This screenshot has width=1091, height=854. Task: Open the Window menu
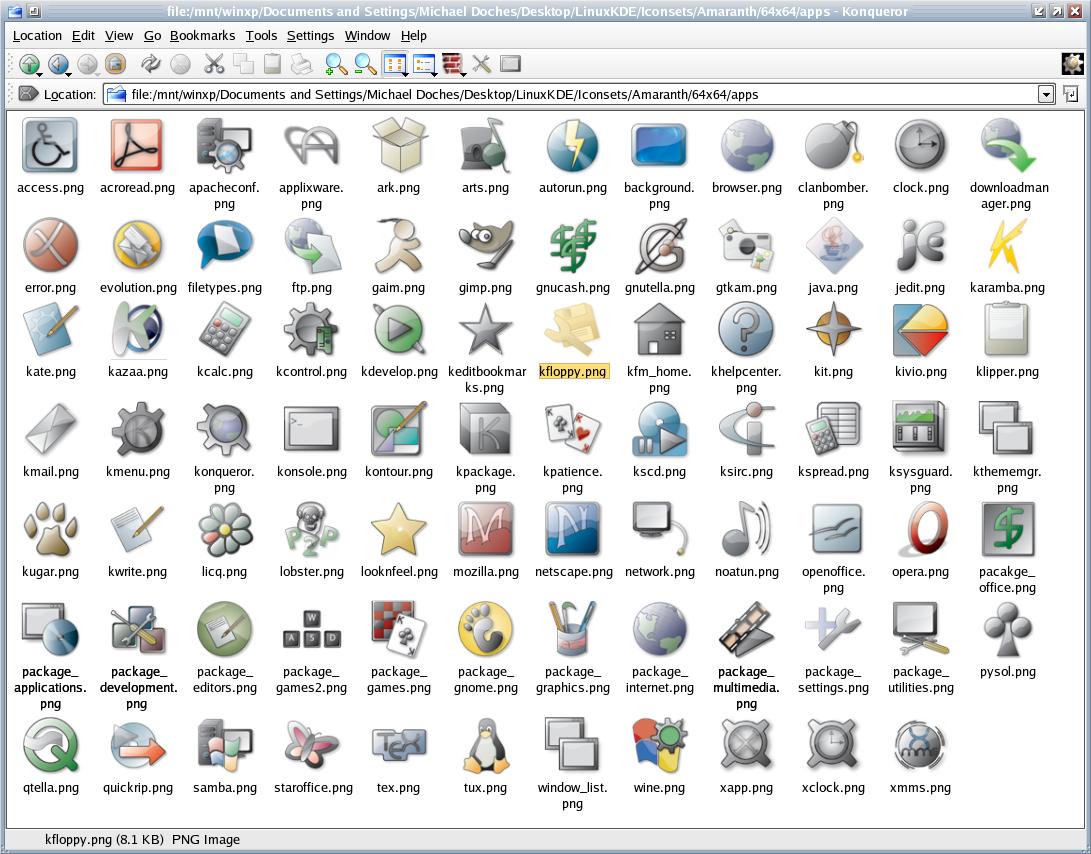coord(367,35)
